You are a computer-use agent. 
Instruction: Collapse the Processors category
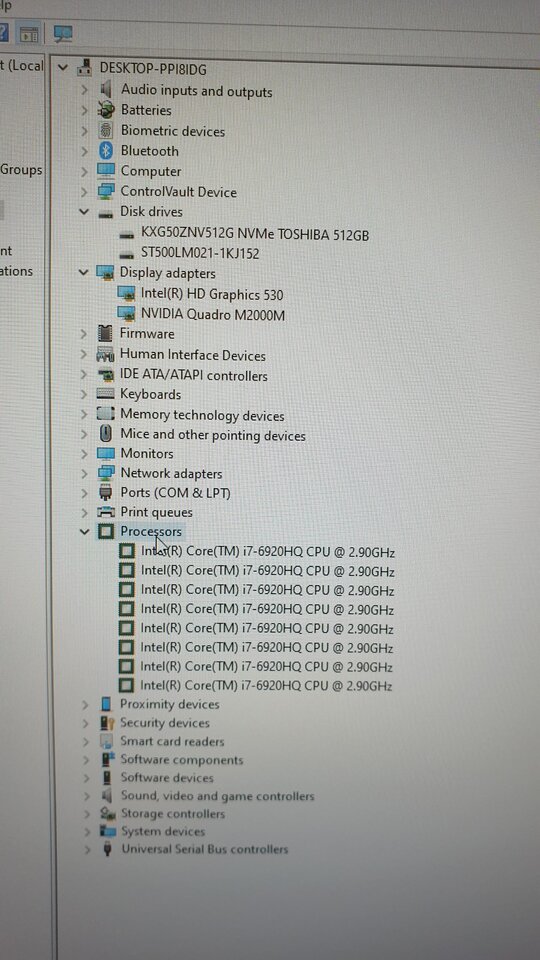click(x=84, y=531)
